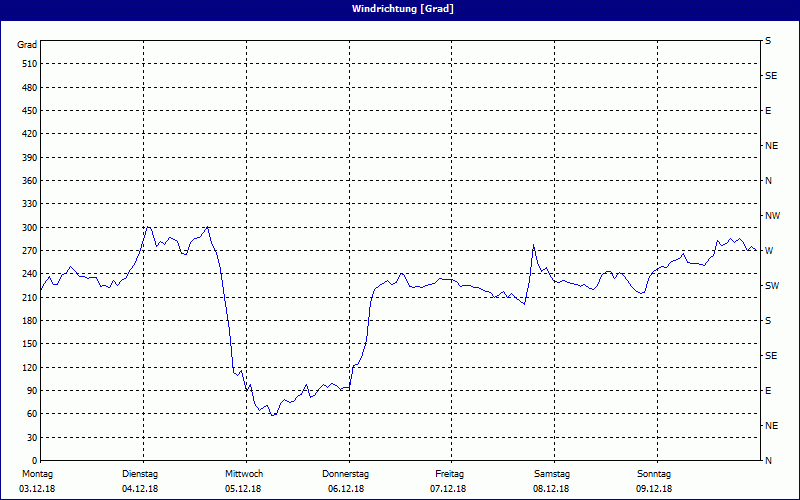Select the "210" y-axis value

click(x=30, y=297)
